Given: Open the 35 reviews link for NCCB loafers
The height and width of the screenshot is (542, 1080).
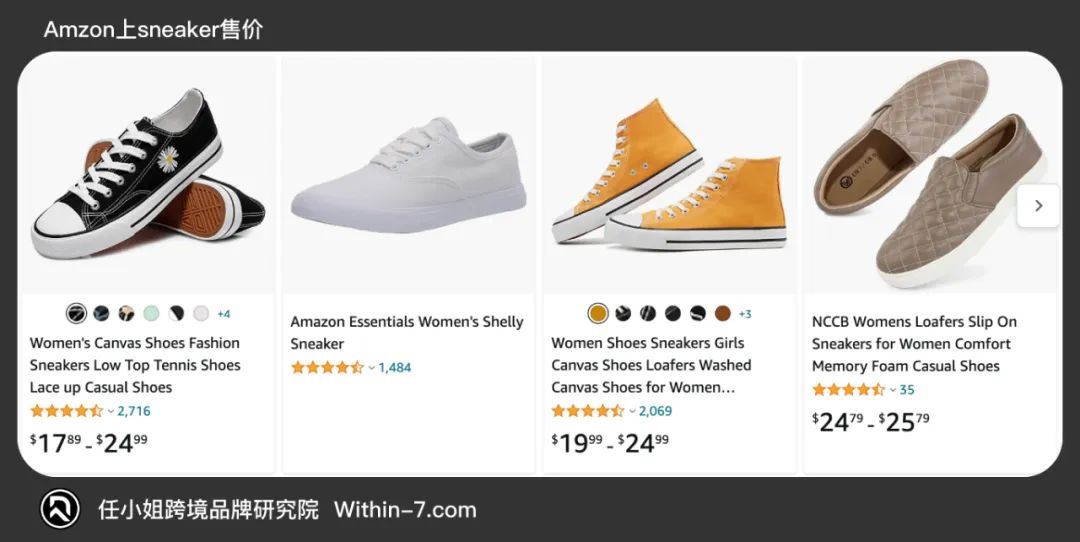Looking at the screenshot, I should [x=906, y=390].
